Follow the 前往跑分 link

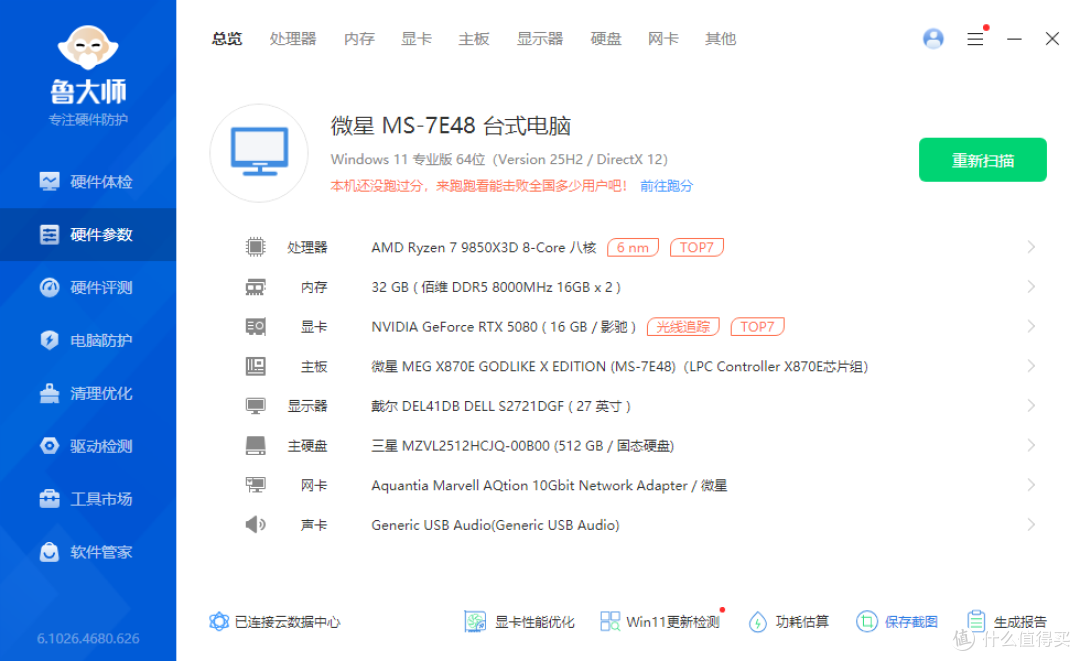point(666,186)
